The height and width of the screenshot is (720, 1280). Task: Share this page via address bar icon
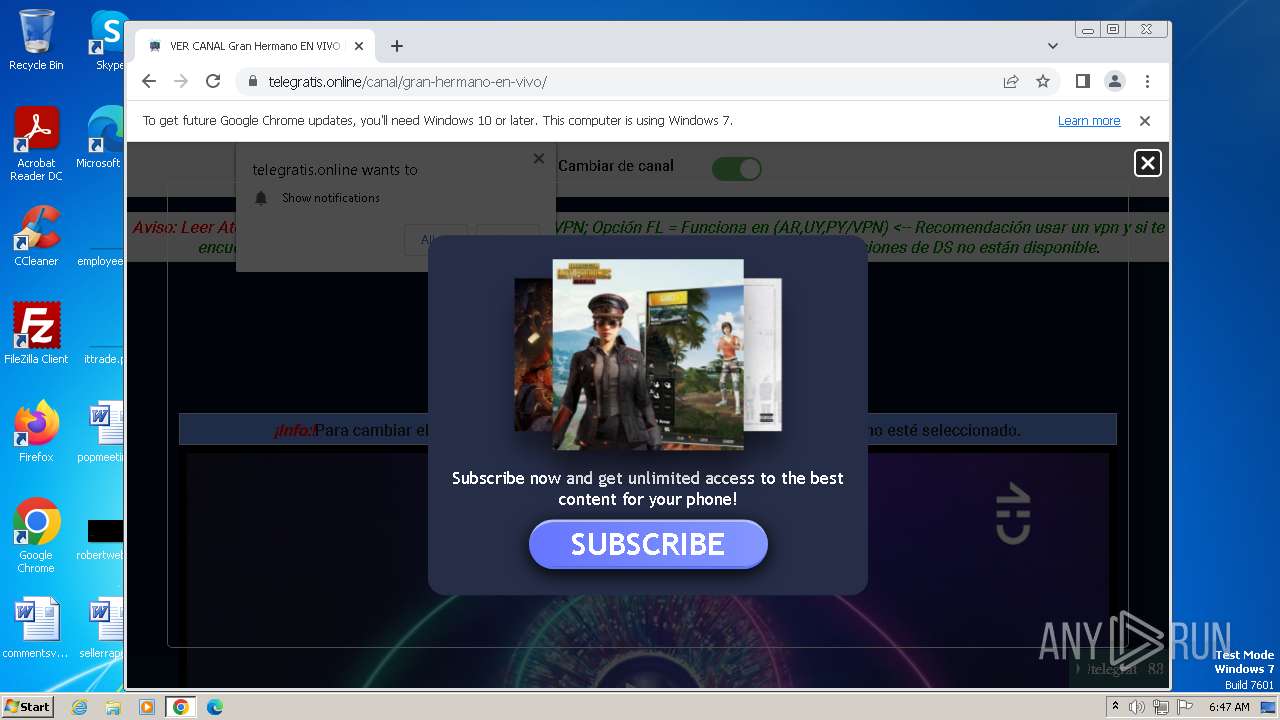coord(1011,81)
